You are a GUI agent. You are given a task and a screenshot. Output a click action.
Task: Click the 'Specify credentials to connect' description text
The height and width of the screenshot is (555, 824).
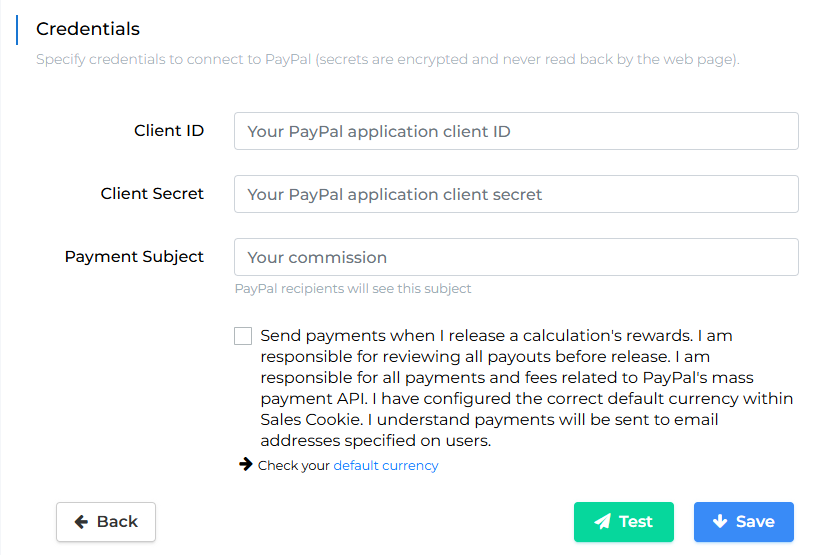387,59
